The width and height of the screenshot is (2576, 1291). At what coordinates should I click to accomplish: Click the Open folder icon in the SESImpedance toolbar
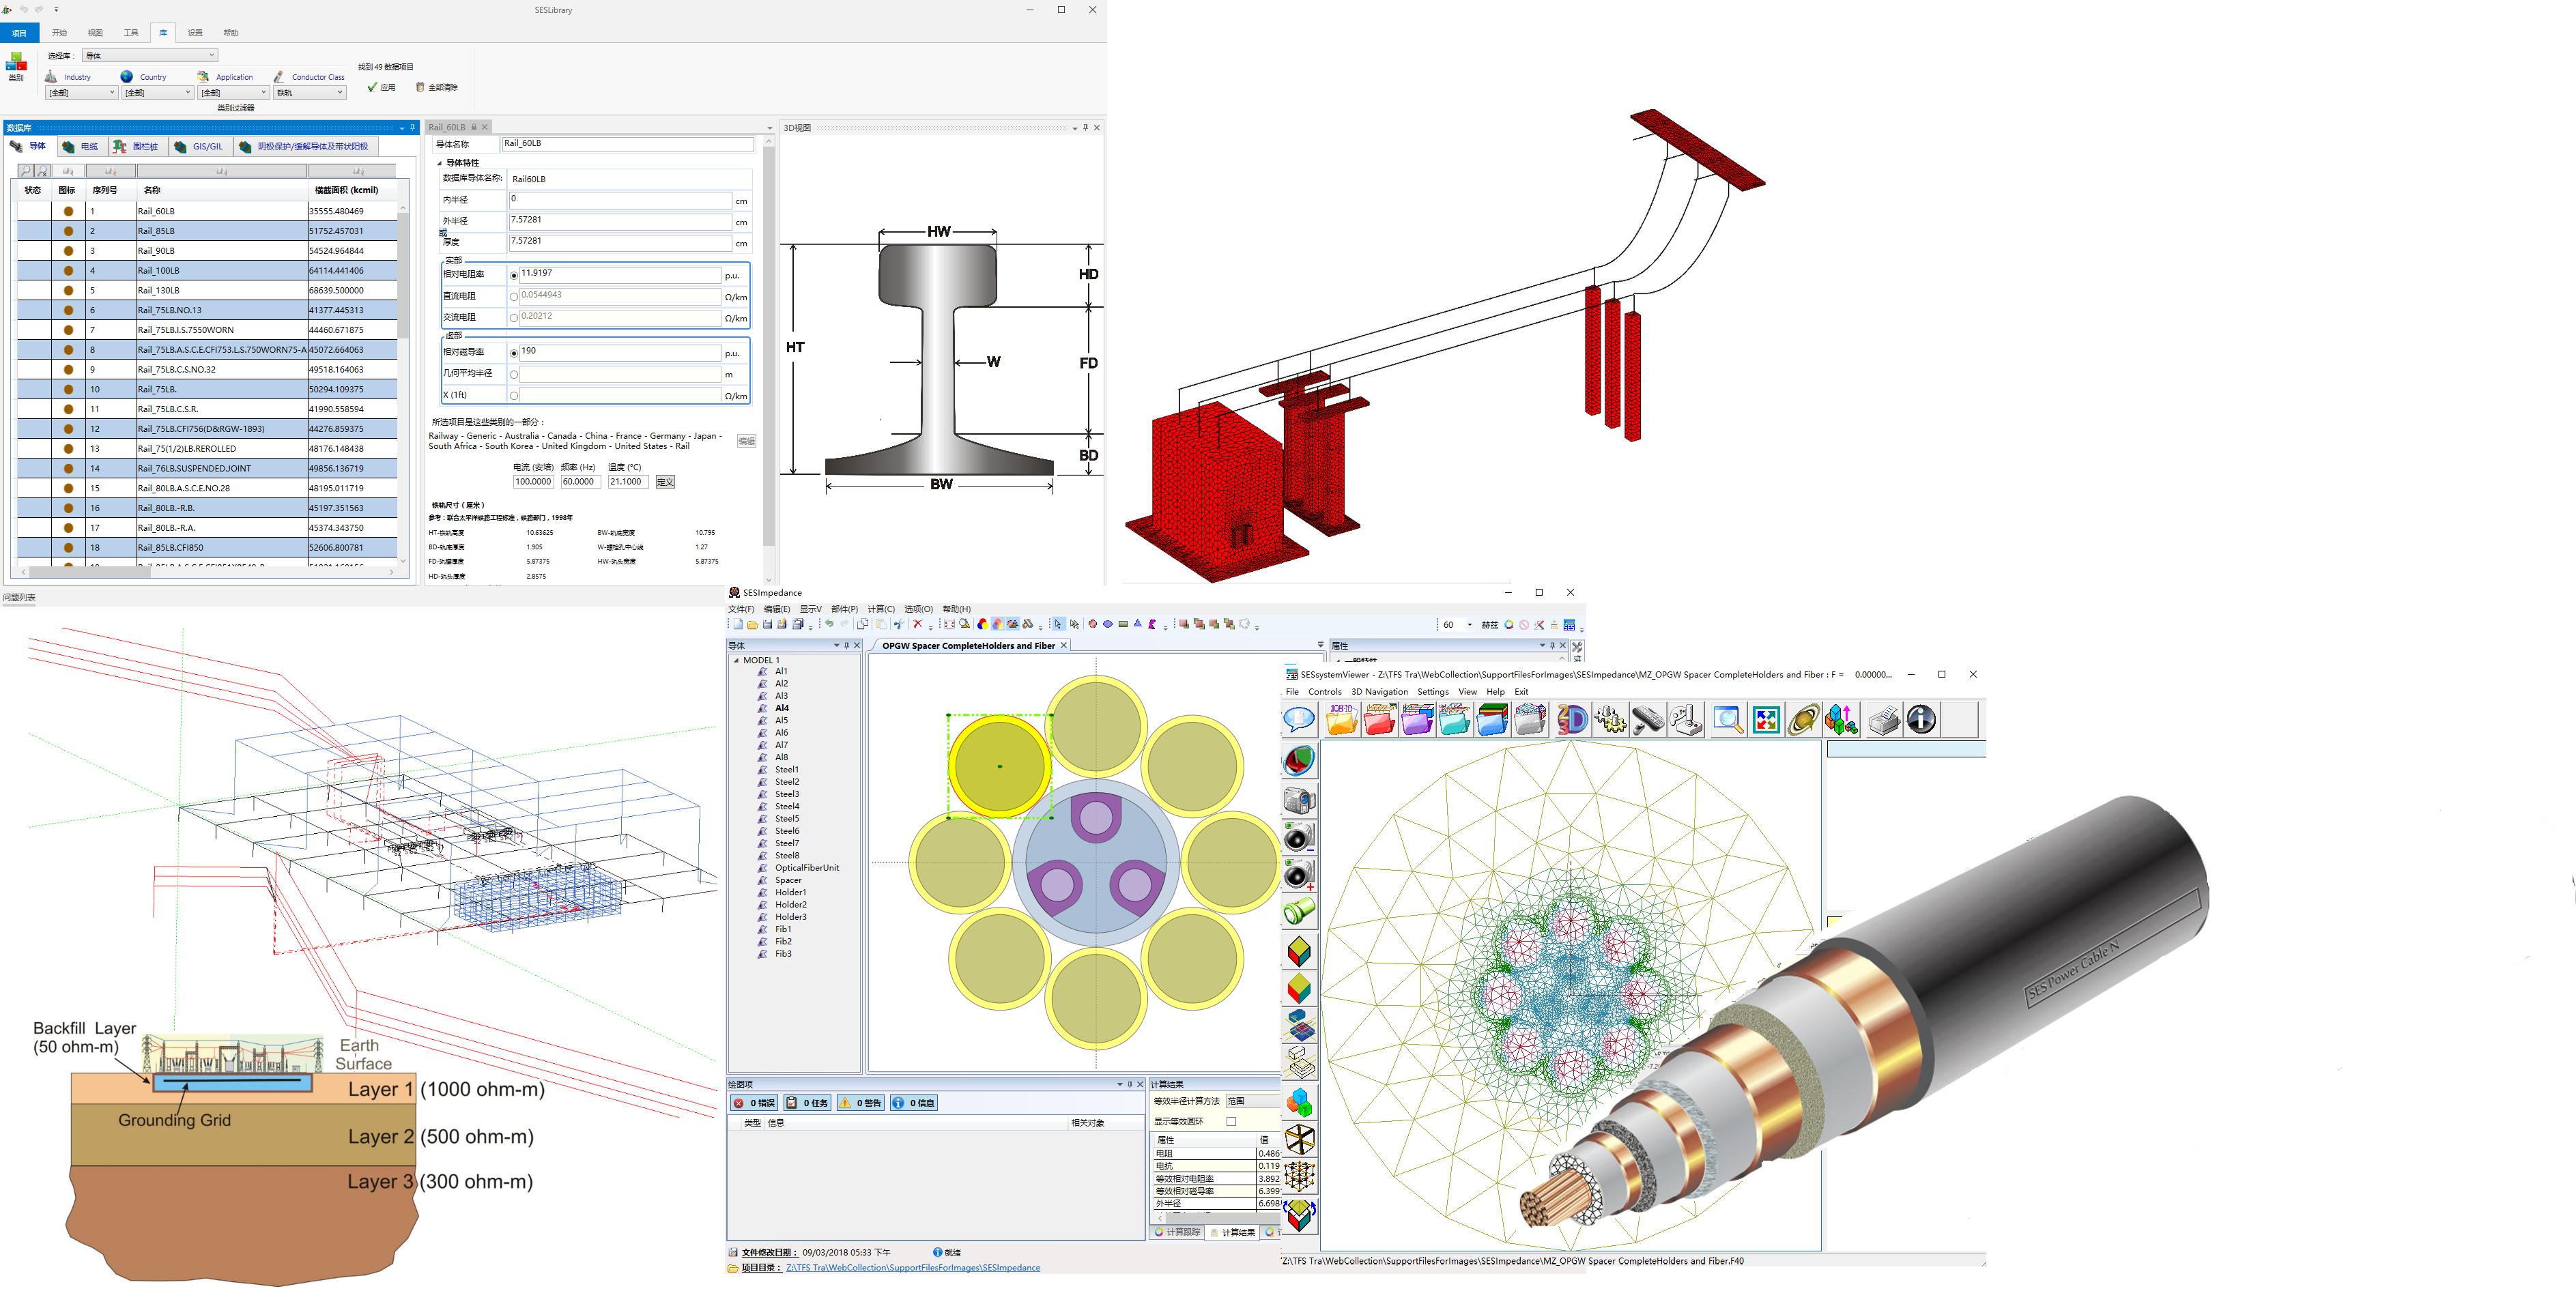coord(753,625)
